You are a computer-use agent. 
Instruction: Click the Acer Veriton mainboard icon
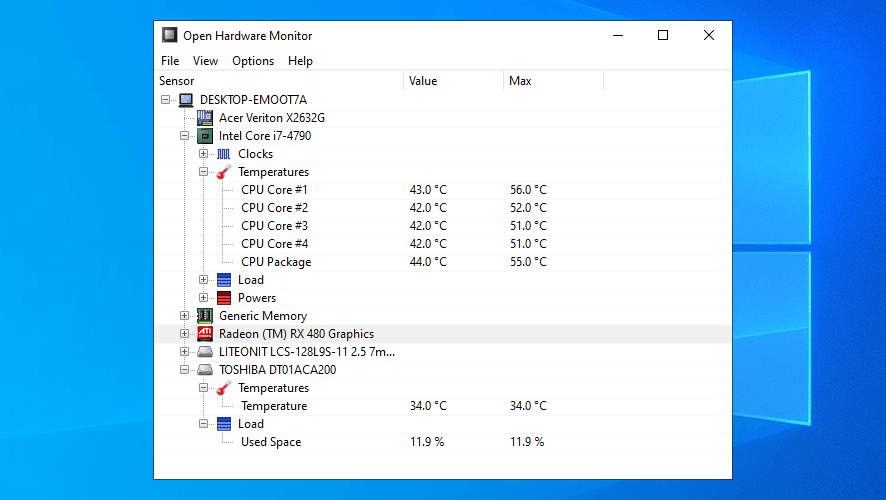click(205, 118)
